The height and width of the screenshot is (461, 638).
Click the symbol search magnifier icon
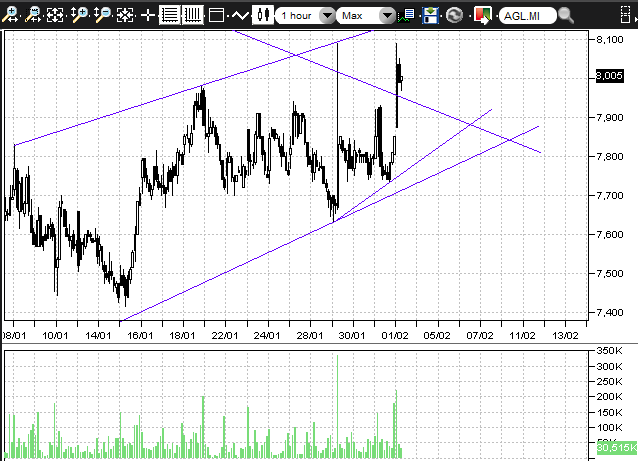(x=566, y=15)
